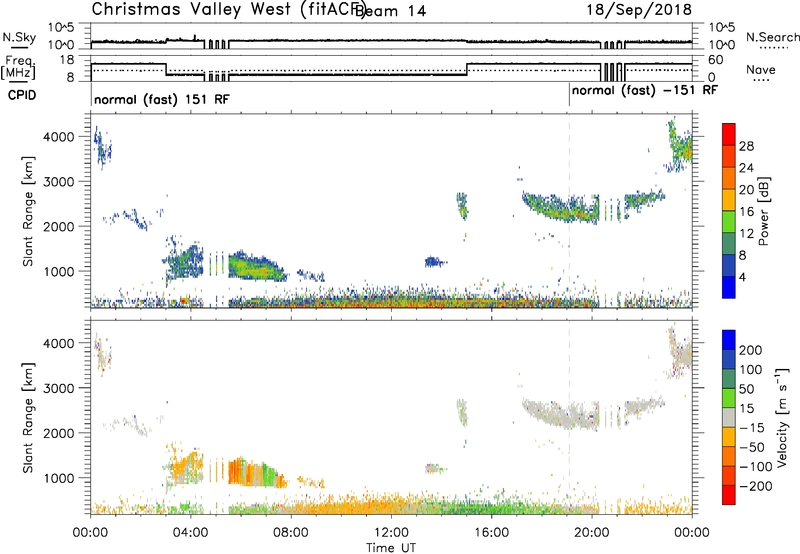This screenshot has width=800, height=554.
Task: Click small 13:30 echo patch in power panel
Action: coord(435,262)
